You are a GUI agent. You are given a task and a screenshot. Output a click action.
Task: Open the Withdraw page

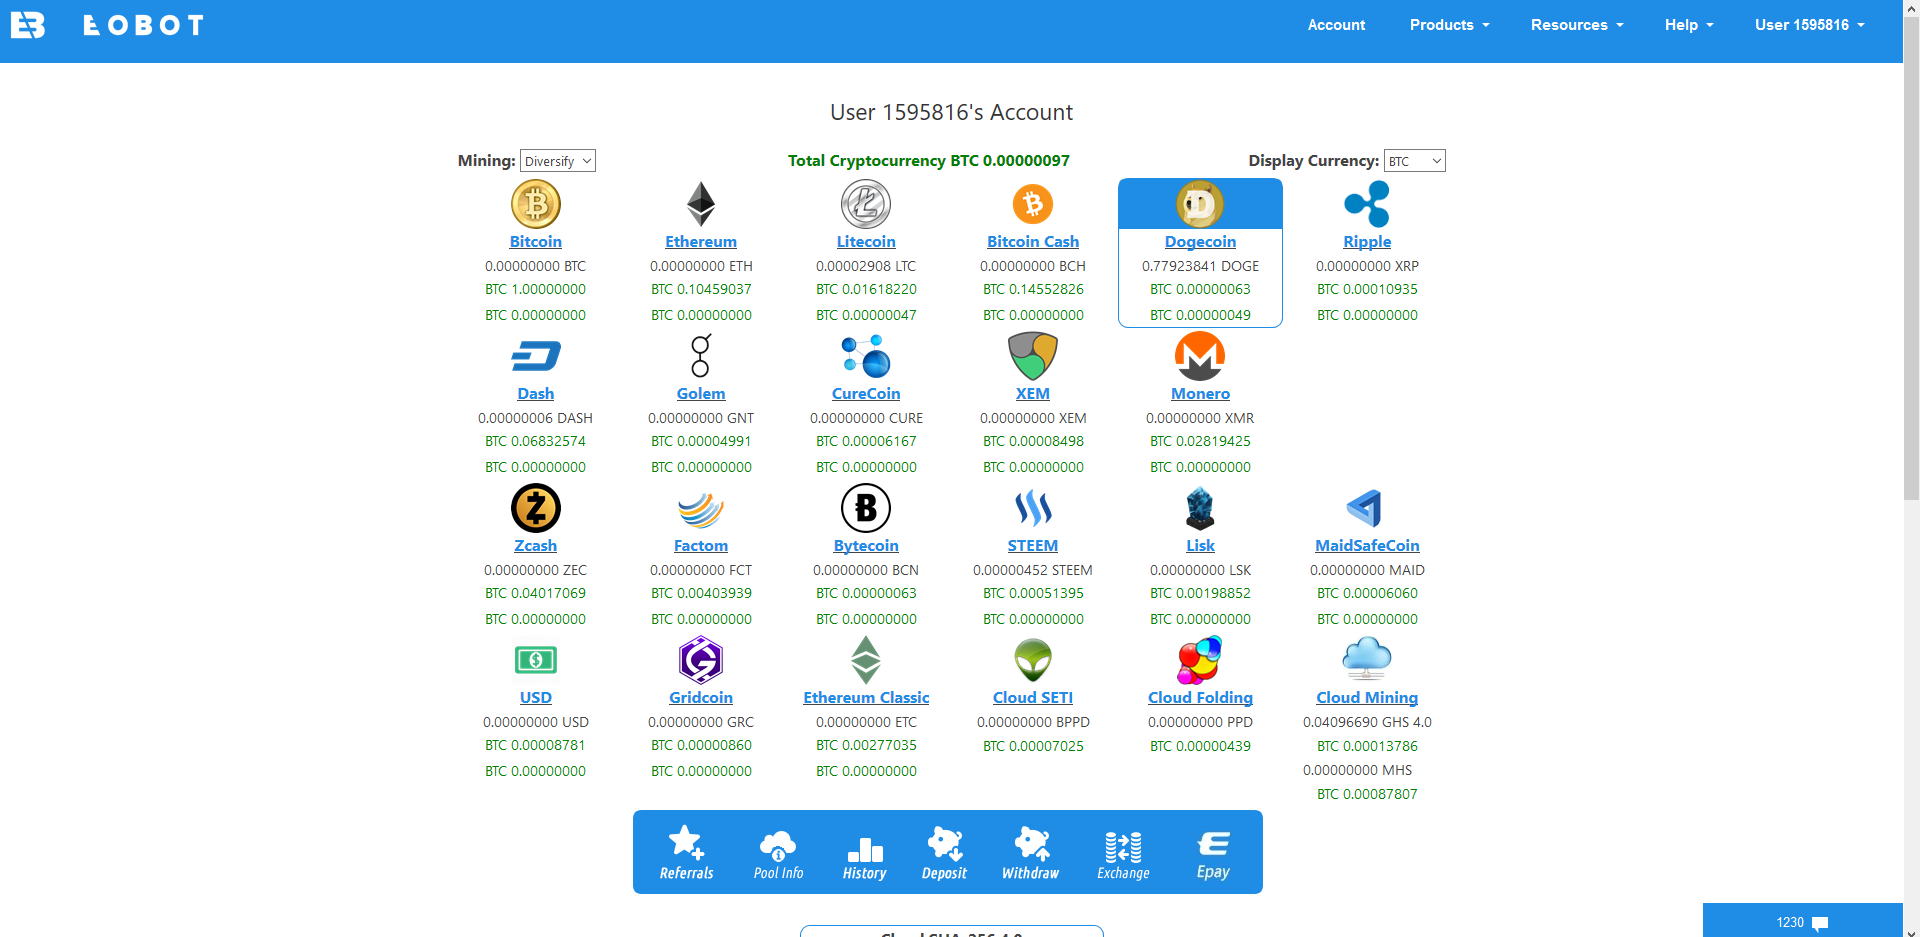(x=1031, y=853)
